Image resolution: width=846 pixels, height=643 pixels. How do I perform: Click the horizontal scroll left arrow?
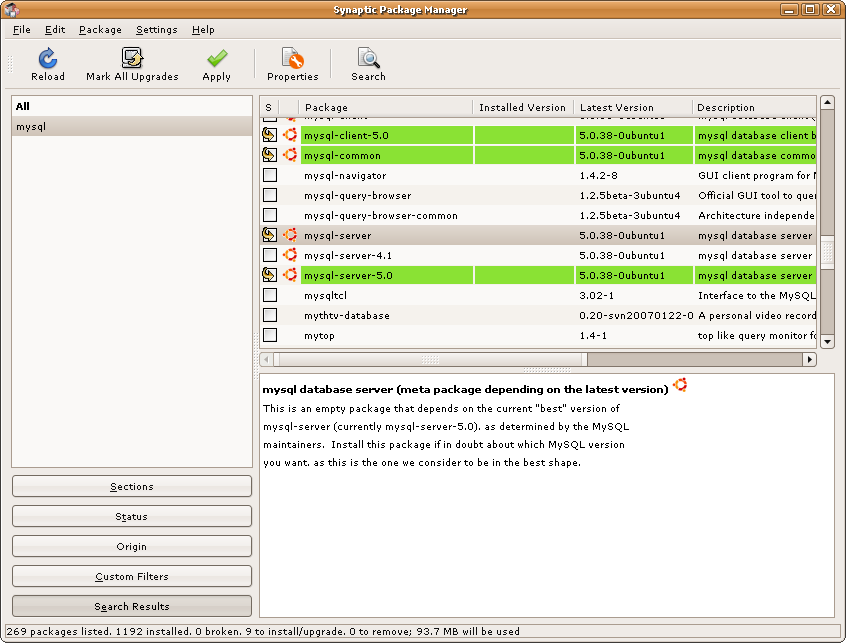pyautogui.click(x=266, y=359)
